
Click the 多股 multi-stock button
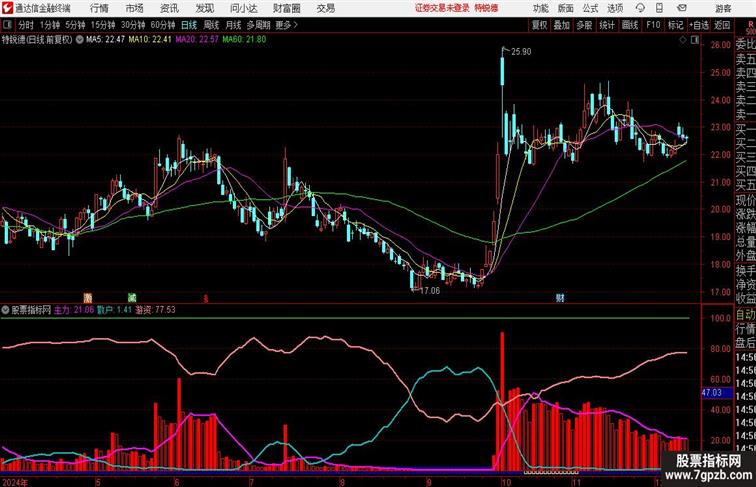tap(584, 25)
